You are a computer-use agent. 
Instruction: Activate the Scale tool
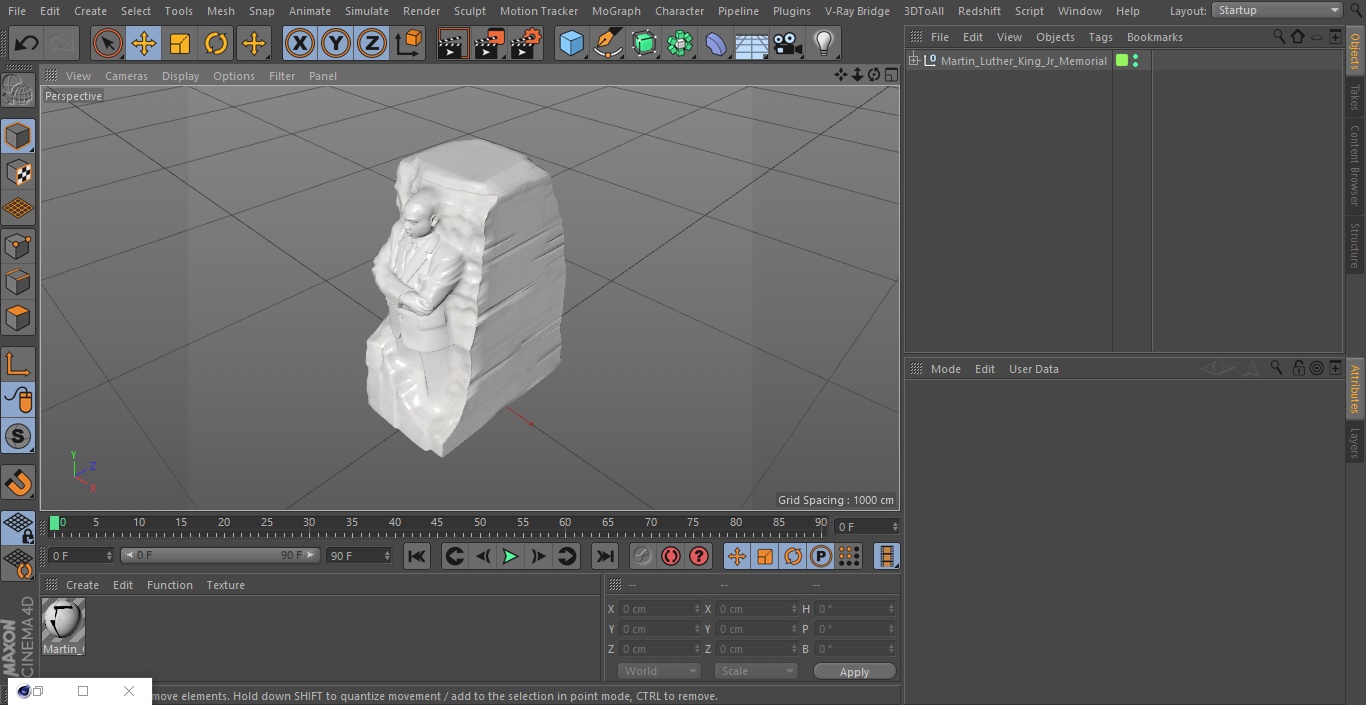(180, 43)
